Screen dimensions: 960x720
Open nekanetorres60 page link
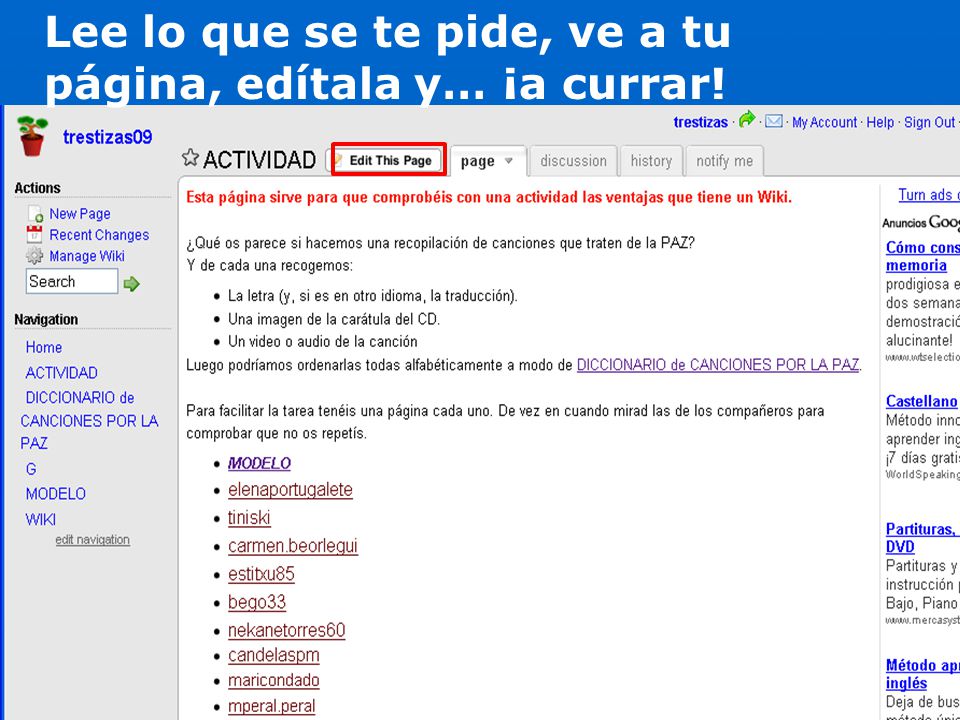(x=287, y=630)
